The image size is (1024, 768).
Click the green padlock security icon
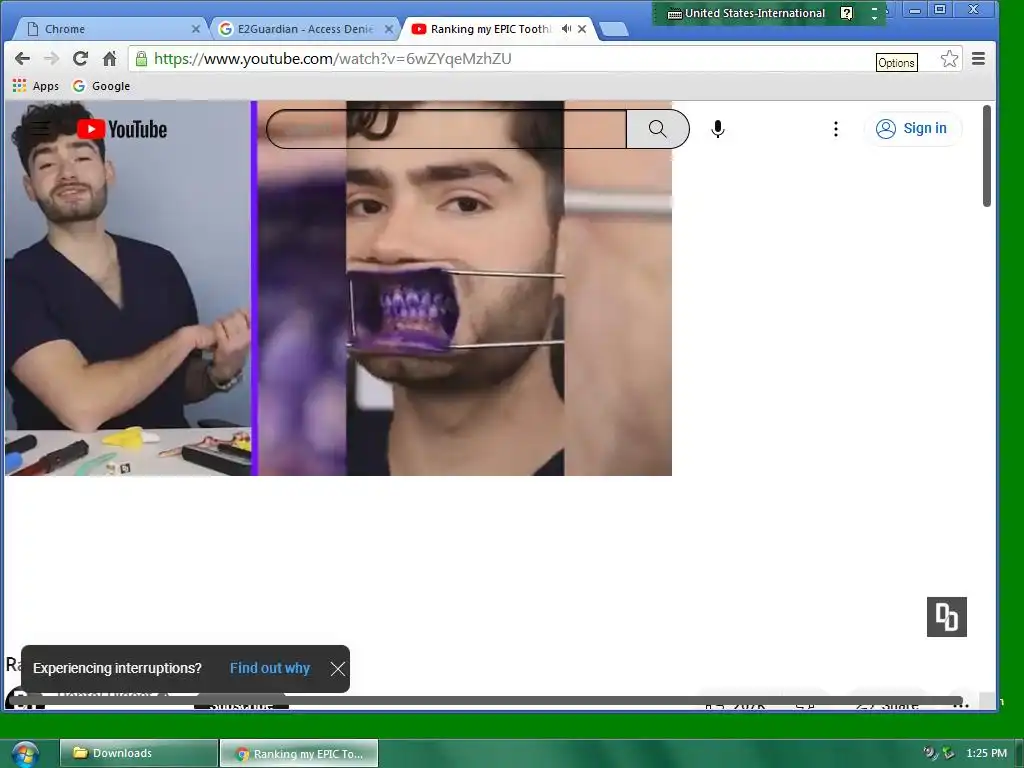(x=141, y=59)
